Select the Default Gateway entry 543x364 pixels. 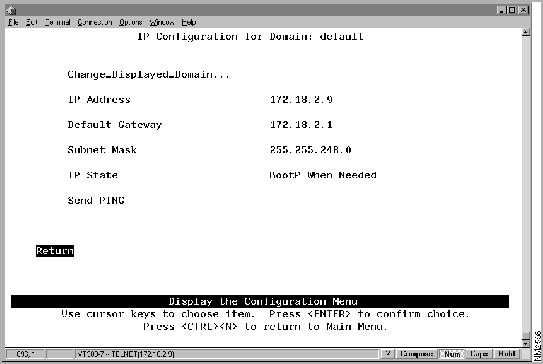(115, 125)
